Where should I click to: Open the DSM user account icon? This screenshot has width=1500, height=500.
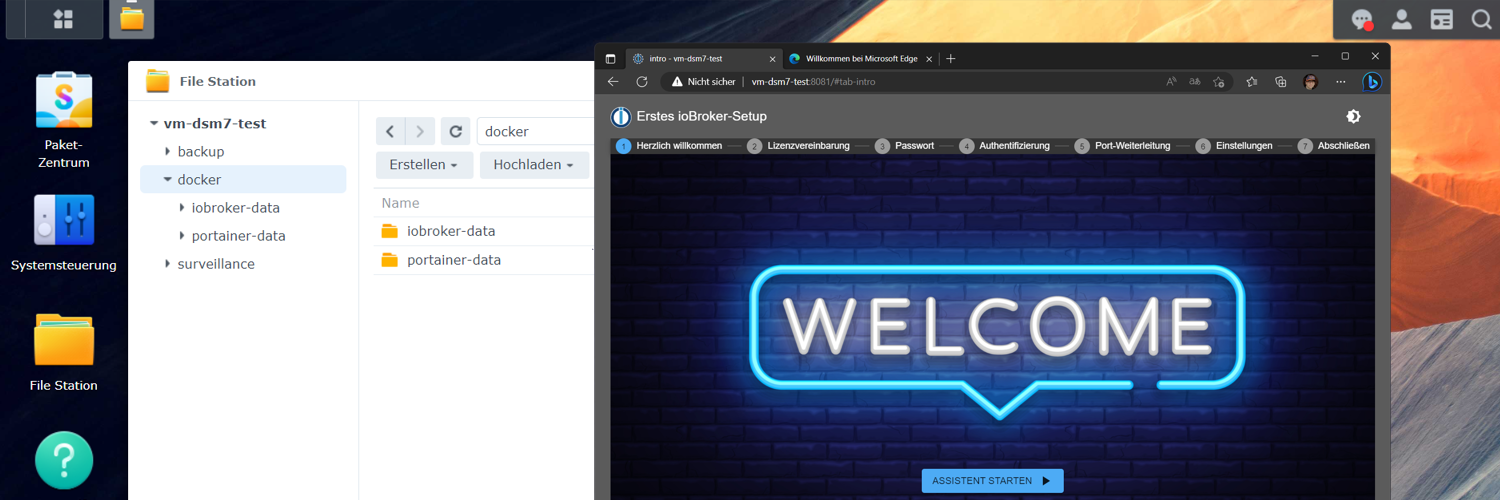[1402, 19]
